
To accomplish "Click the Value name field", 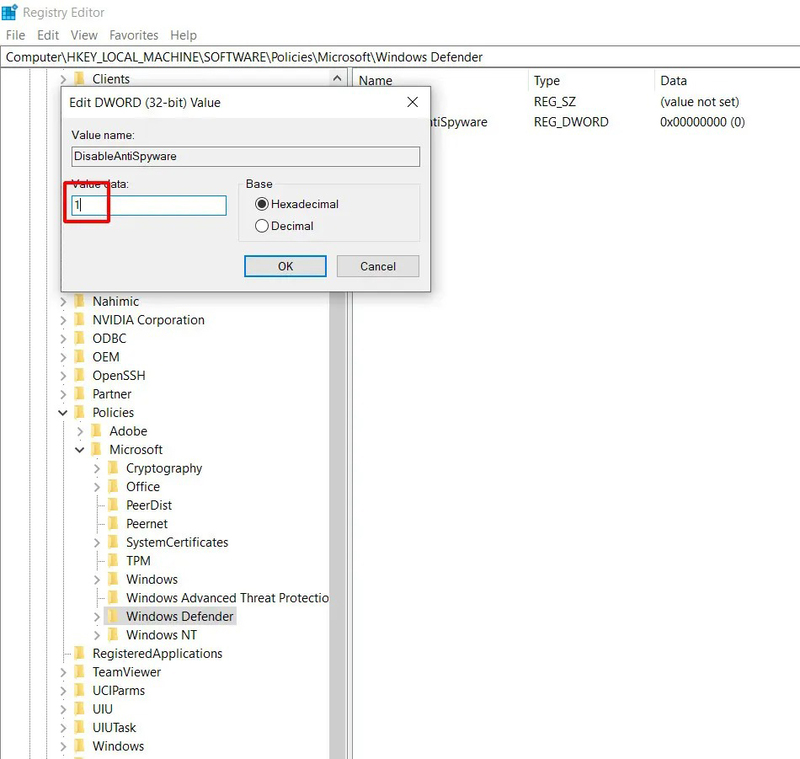I will (x=245, y=157).
